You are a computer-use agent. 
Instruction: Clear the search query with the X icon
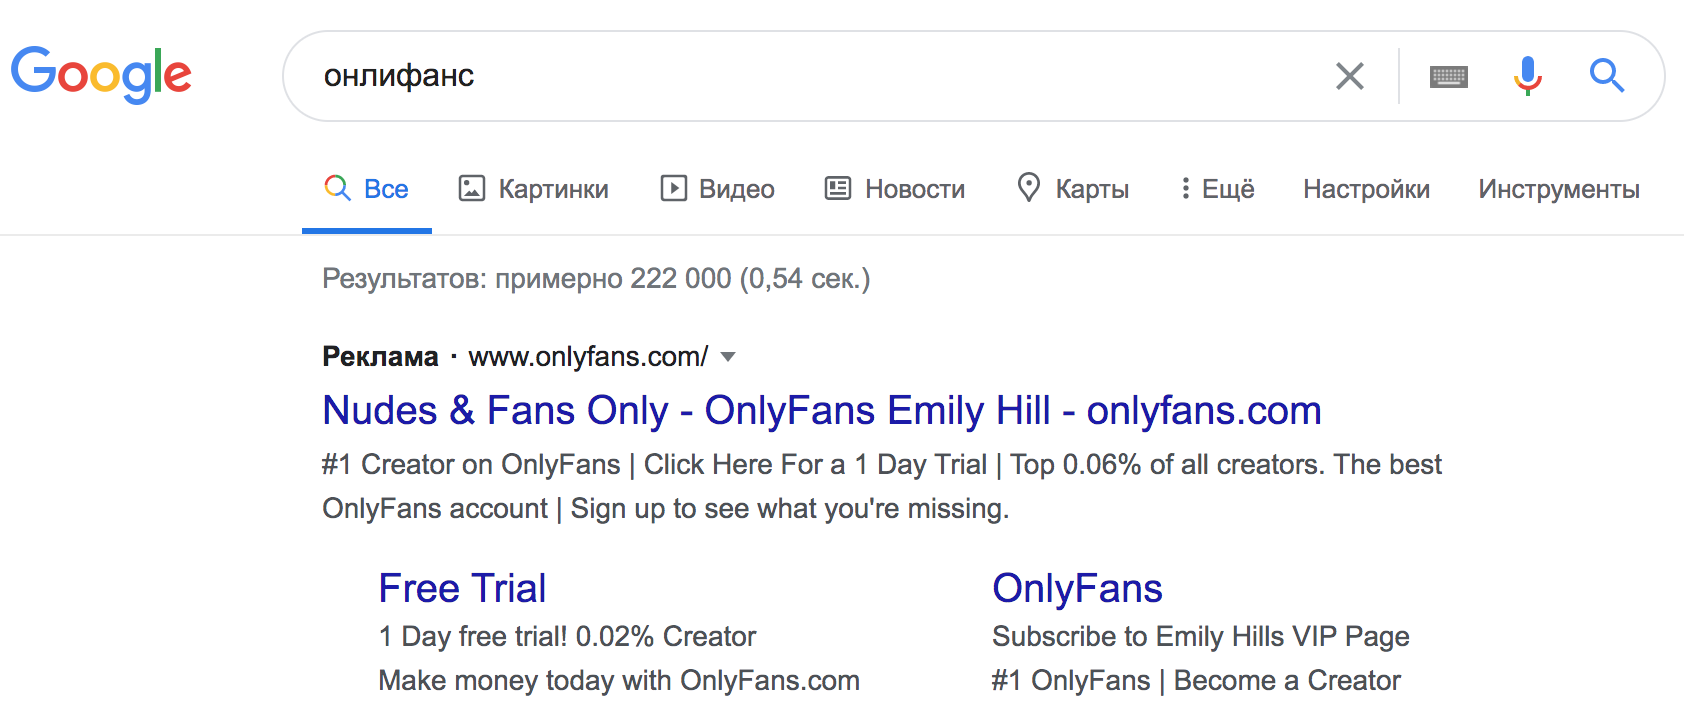pyautogui.click(x=1350, y=76)
